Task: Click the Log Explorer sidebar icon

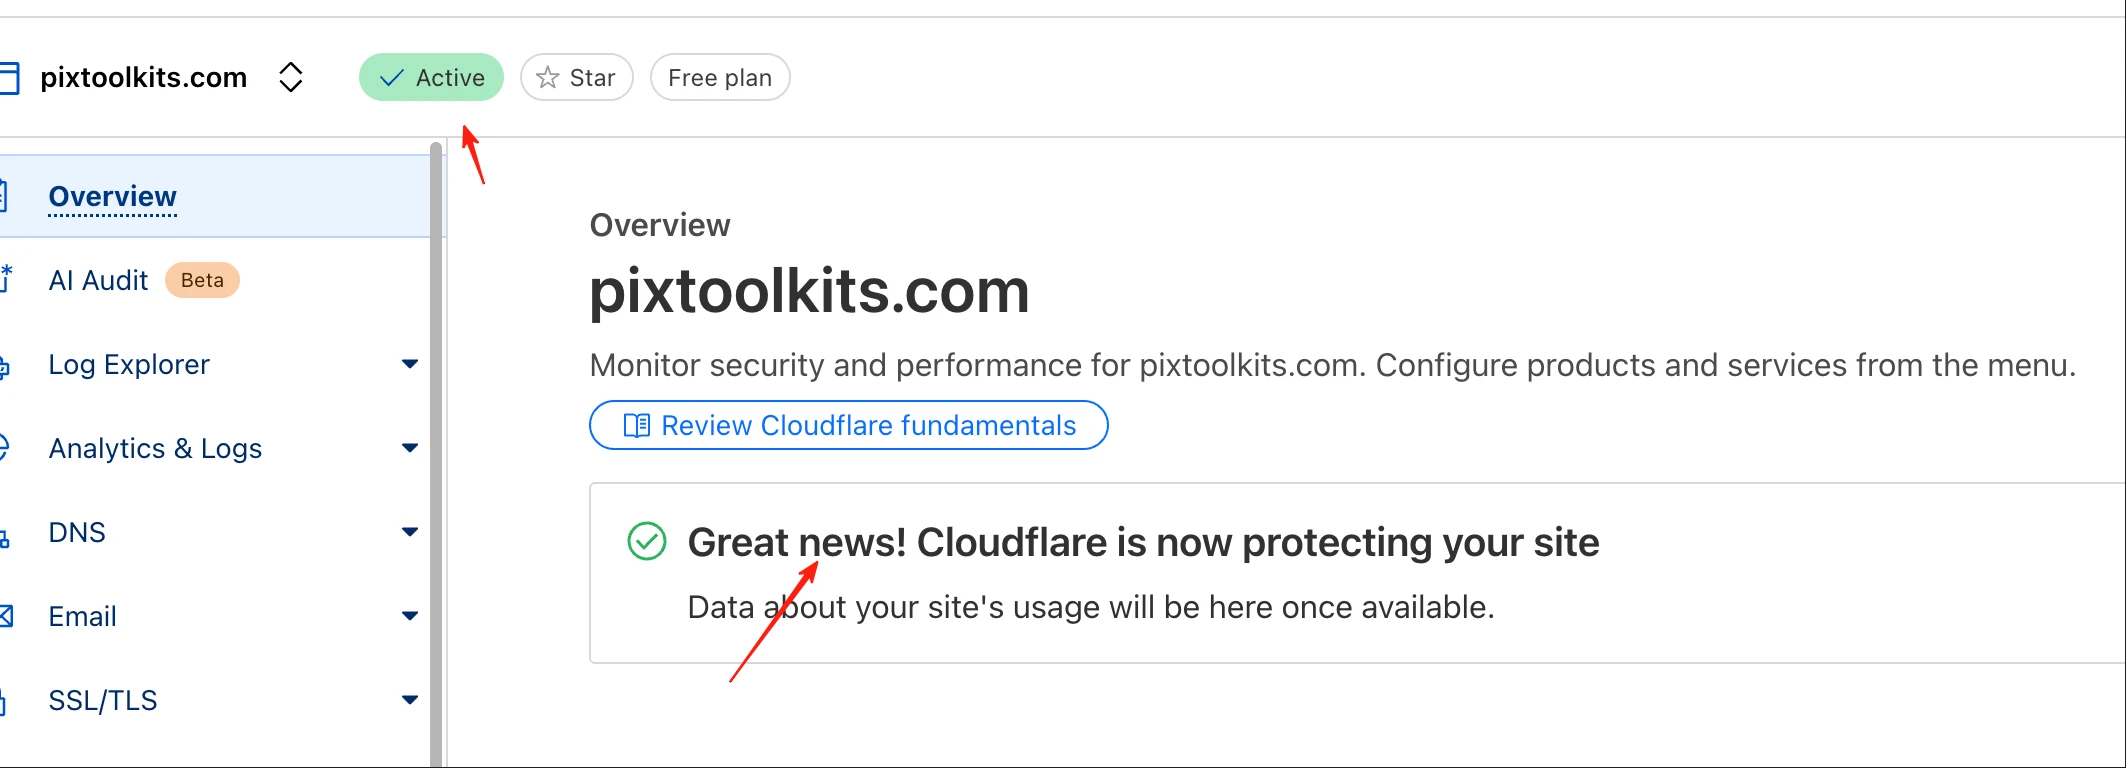Action: pos(4,366)
